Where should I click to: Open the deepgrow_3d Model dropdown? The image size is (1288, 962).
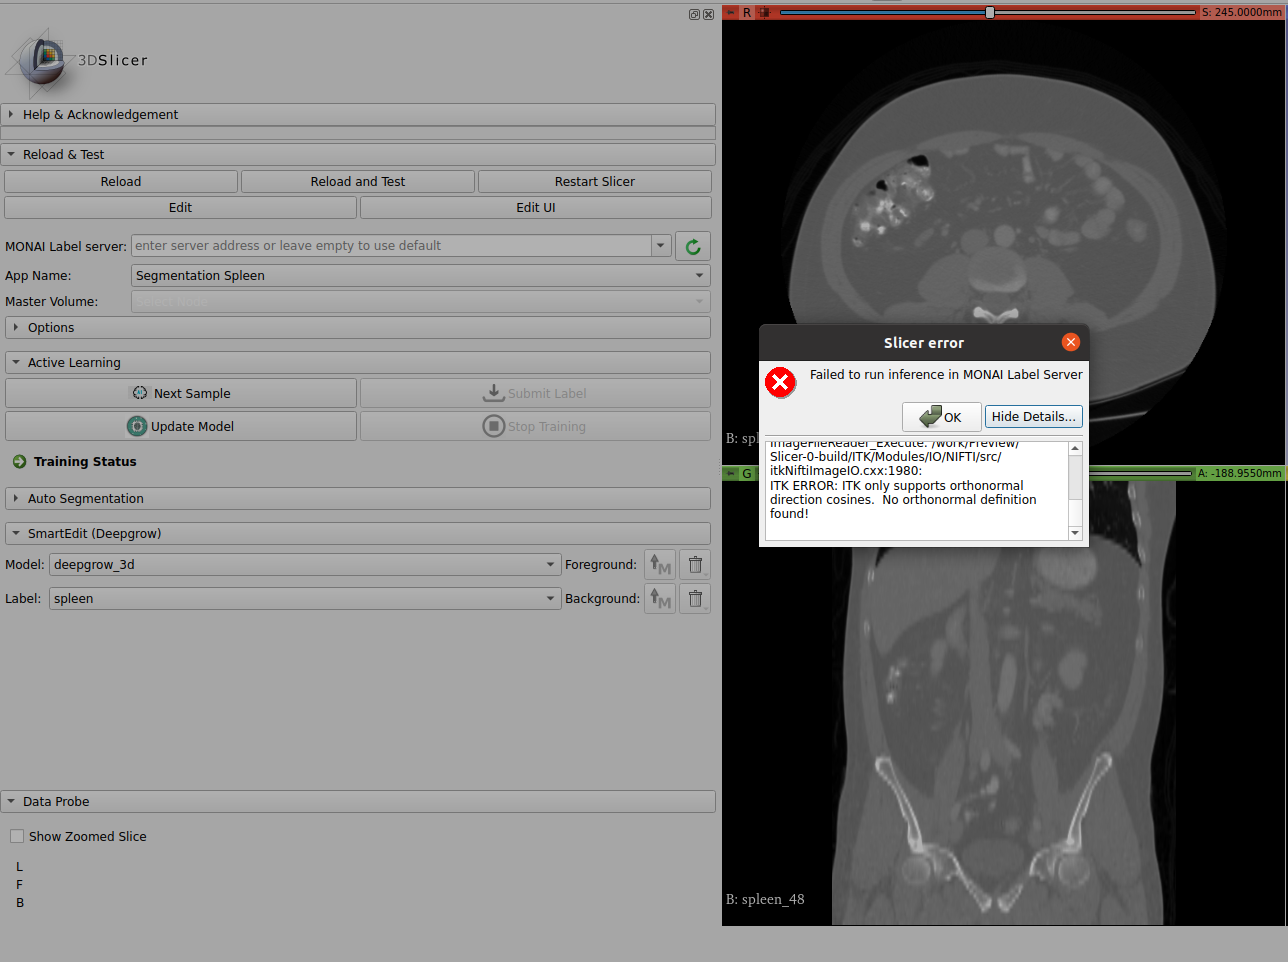[550, 564]
